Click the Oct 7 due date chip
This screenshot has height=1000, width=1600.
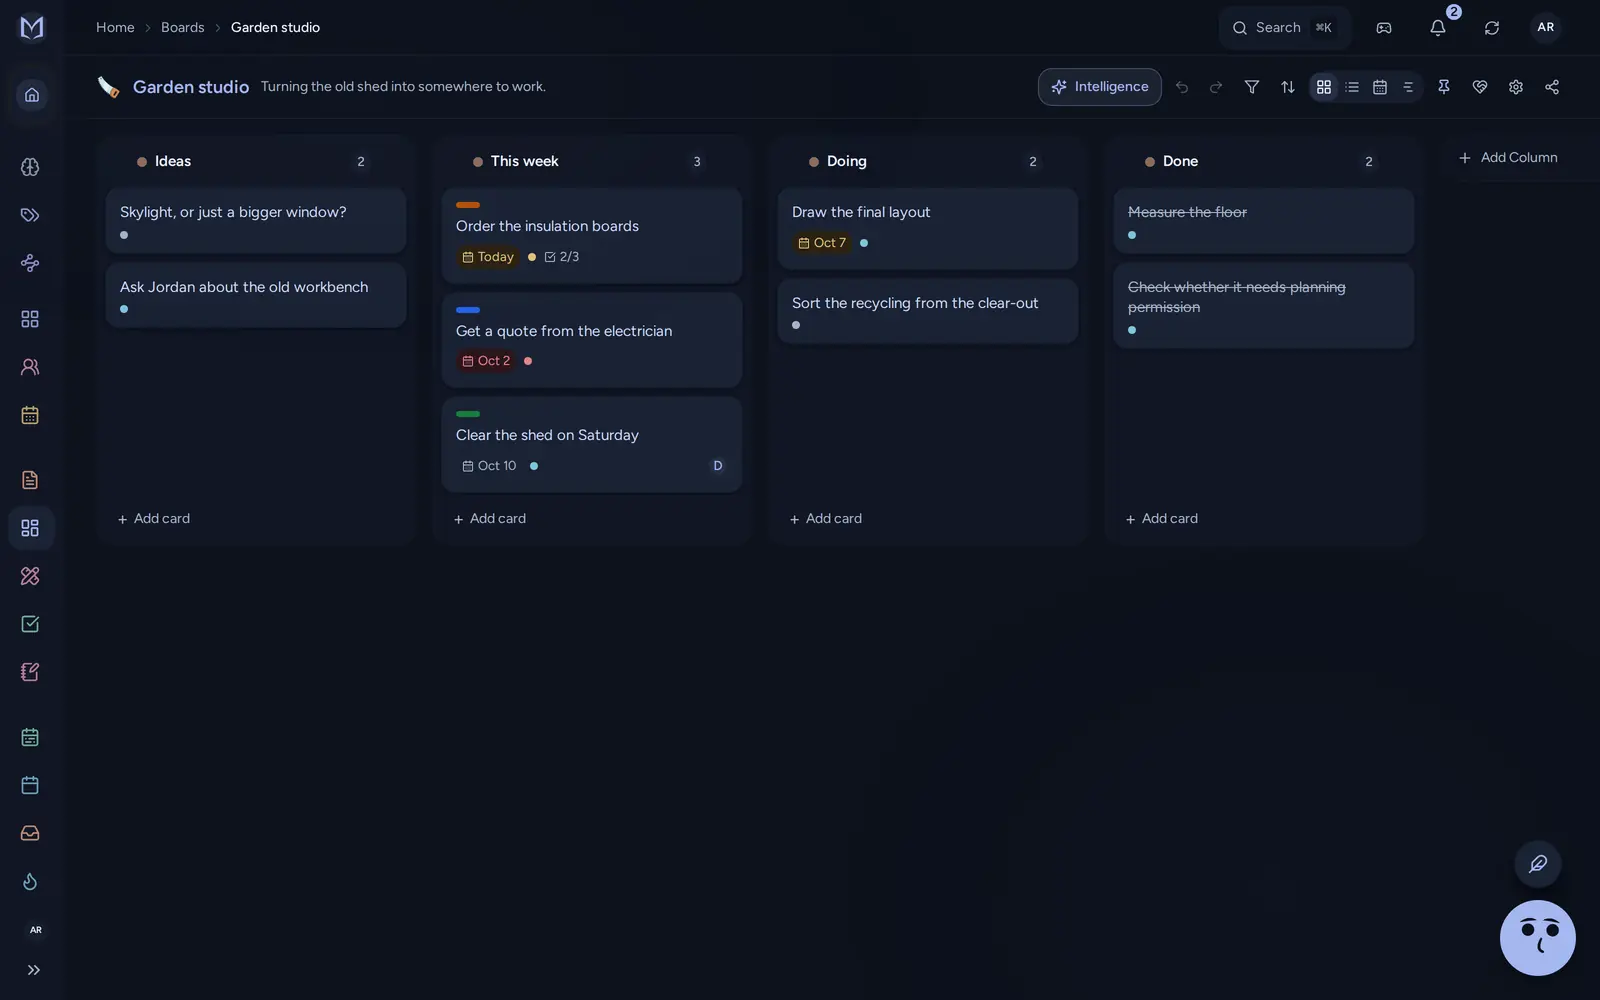click(822, 243)
